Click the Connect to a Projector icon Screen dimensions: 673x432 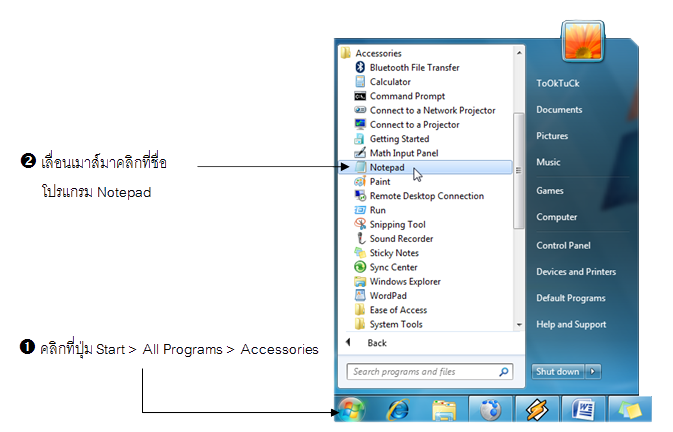click(360, 124)
